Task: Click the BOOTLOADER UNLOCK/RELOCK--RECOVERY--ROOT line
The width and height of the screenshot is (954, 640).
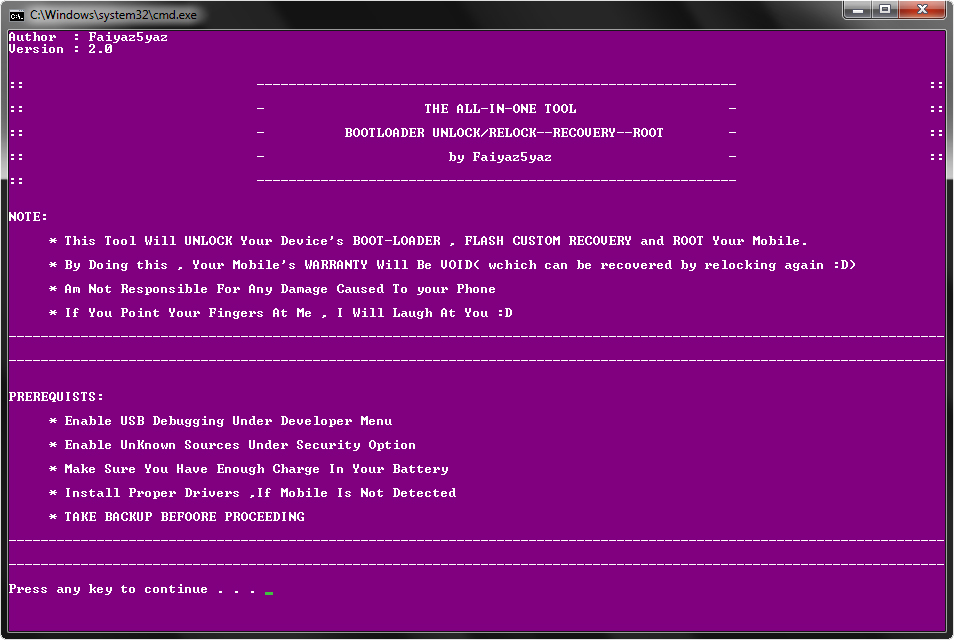Action: pyautogui.click(x=504, y=133)
